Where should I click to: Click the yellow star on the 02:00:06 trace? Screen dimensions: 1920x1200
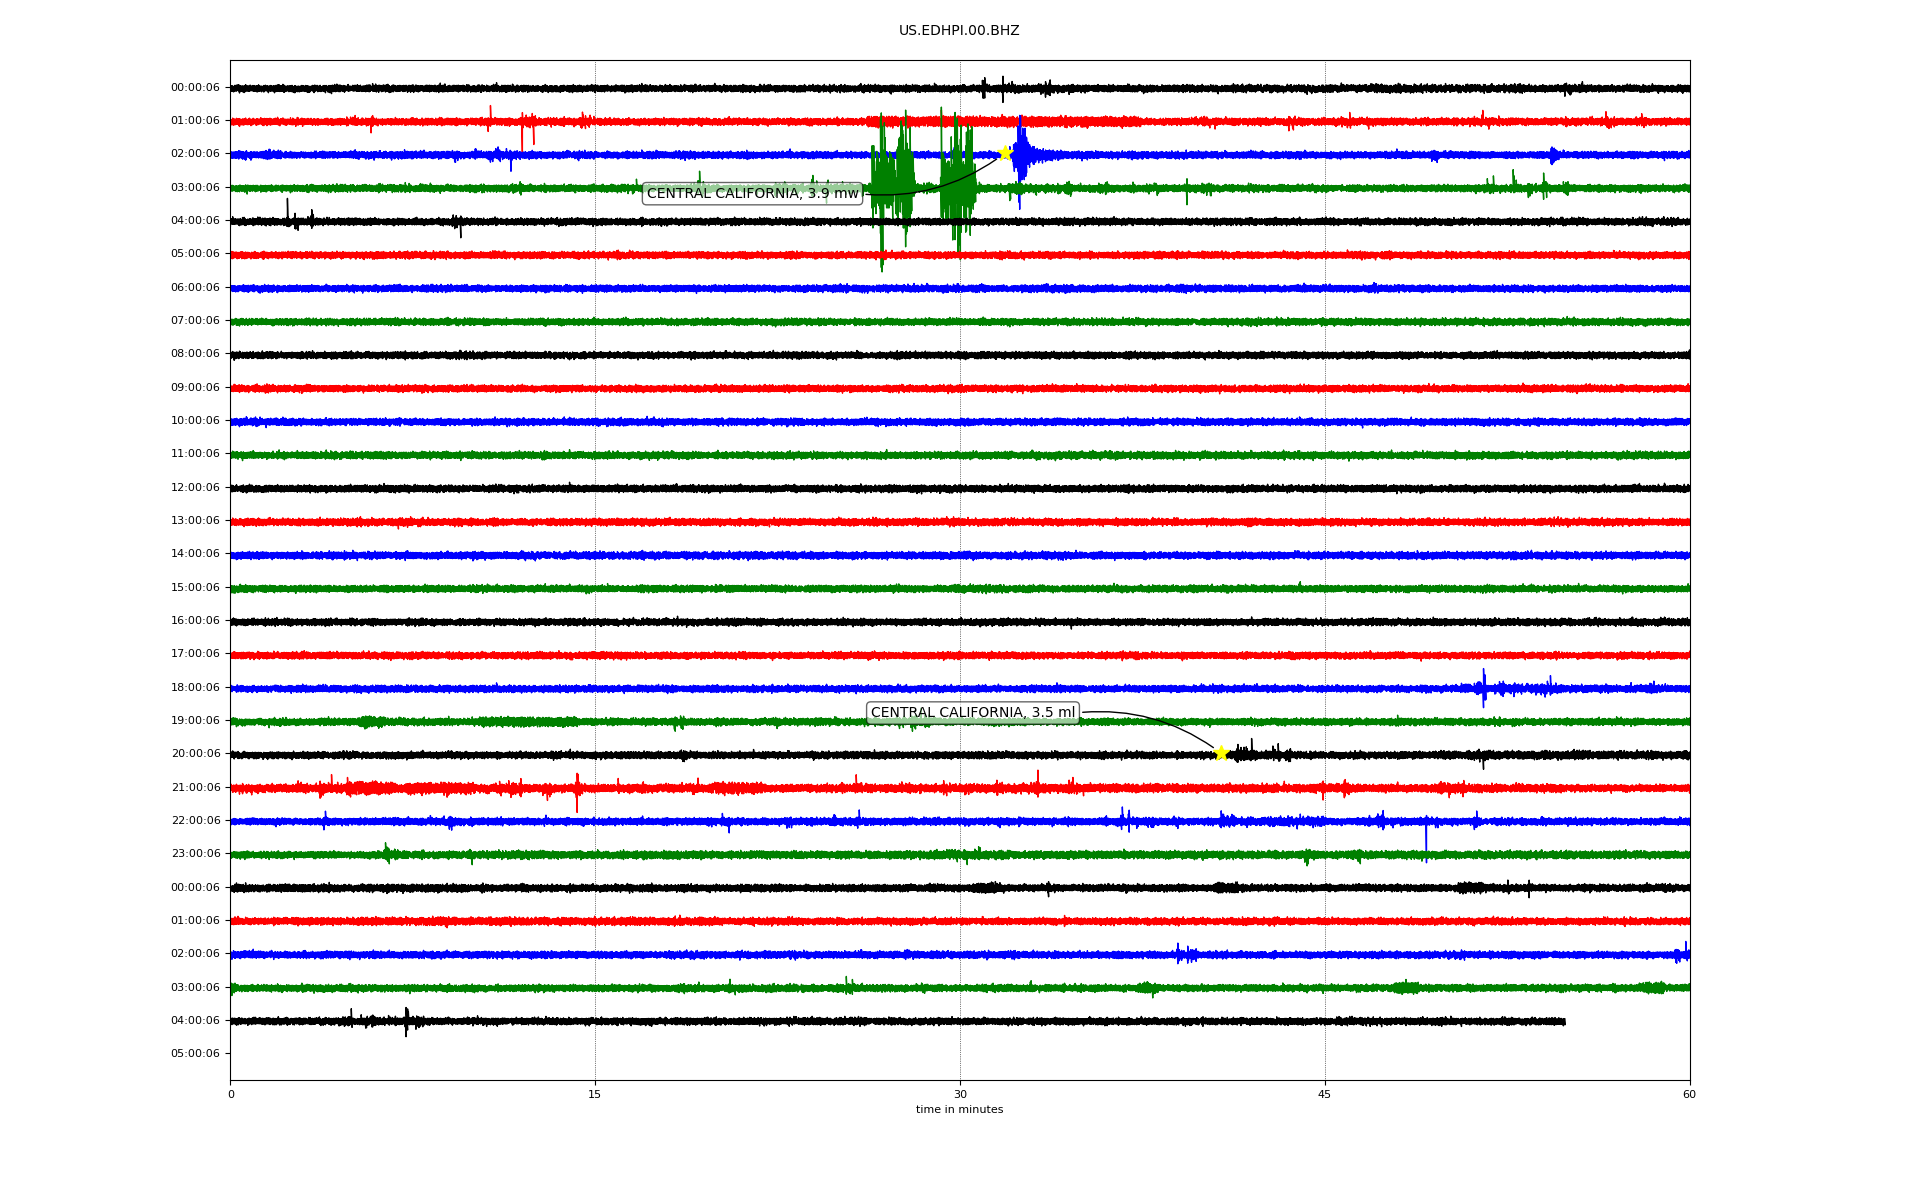(x=1005, y=153)
